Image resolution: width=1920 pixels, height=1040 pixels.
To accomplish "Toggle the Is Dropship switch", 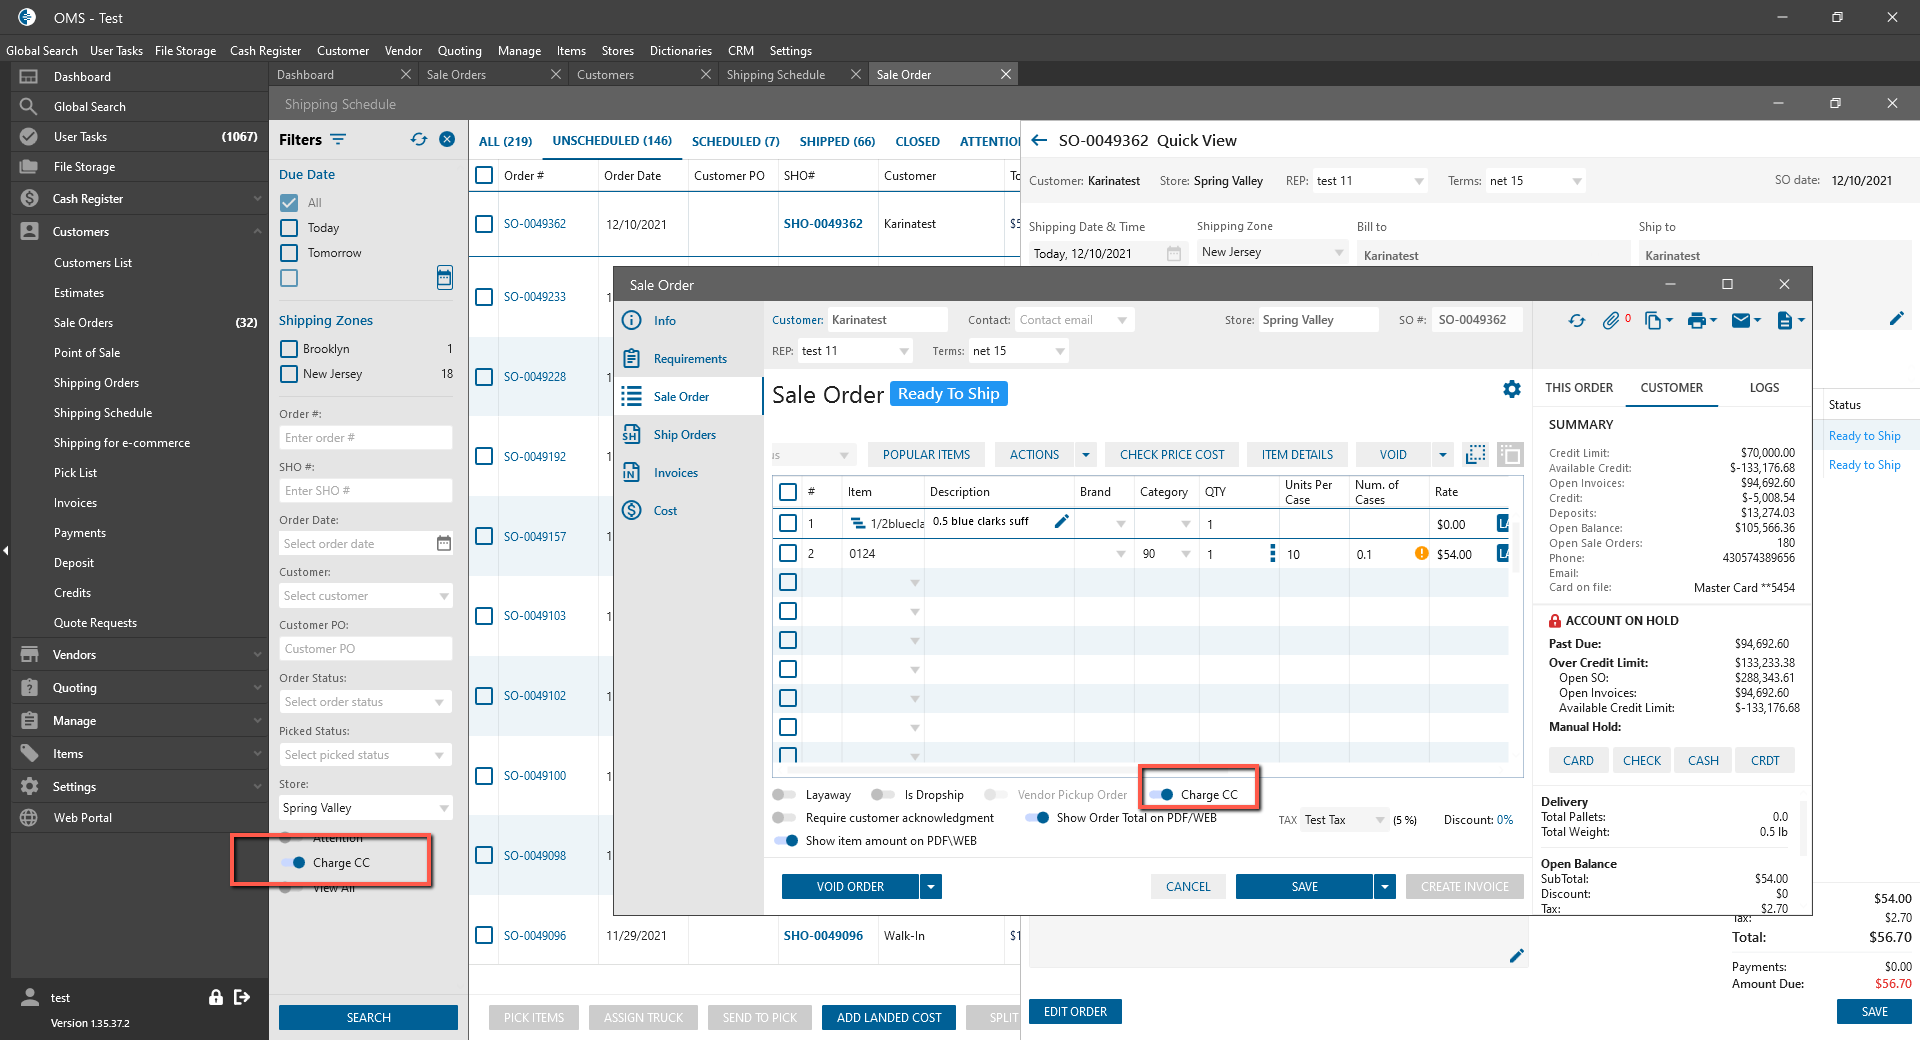I will coord(883,795).
